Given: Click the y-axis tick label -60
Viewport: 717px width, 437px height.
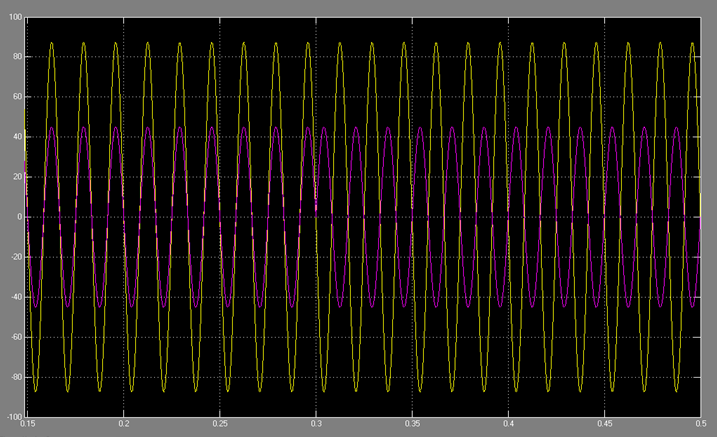Looking at the screenshot, I should pos(16,337).
